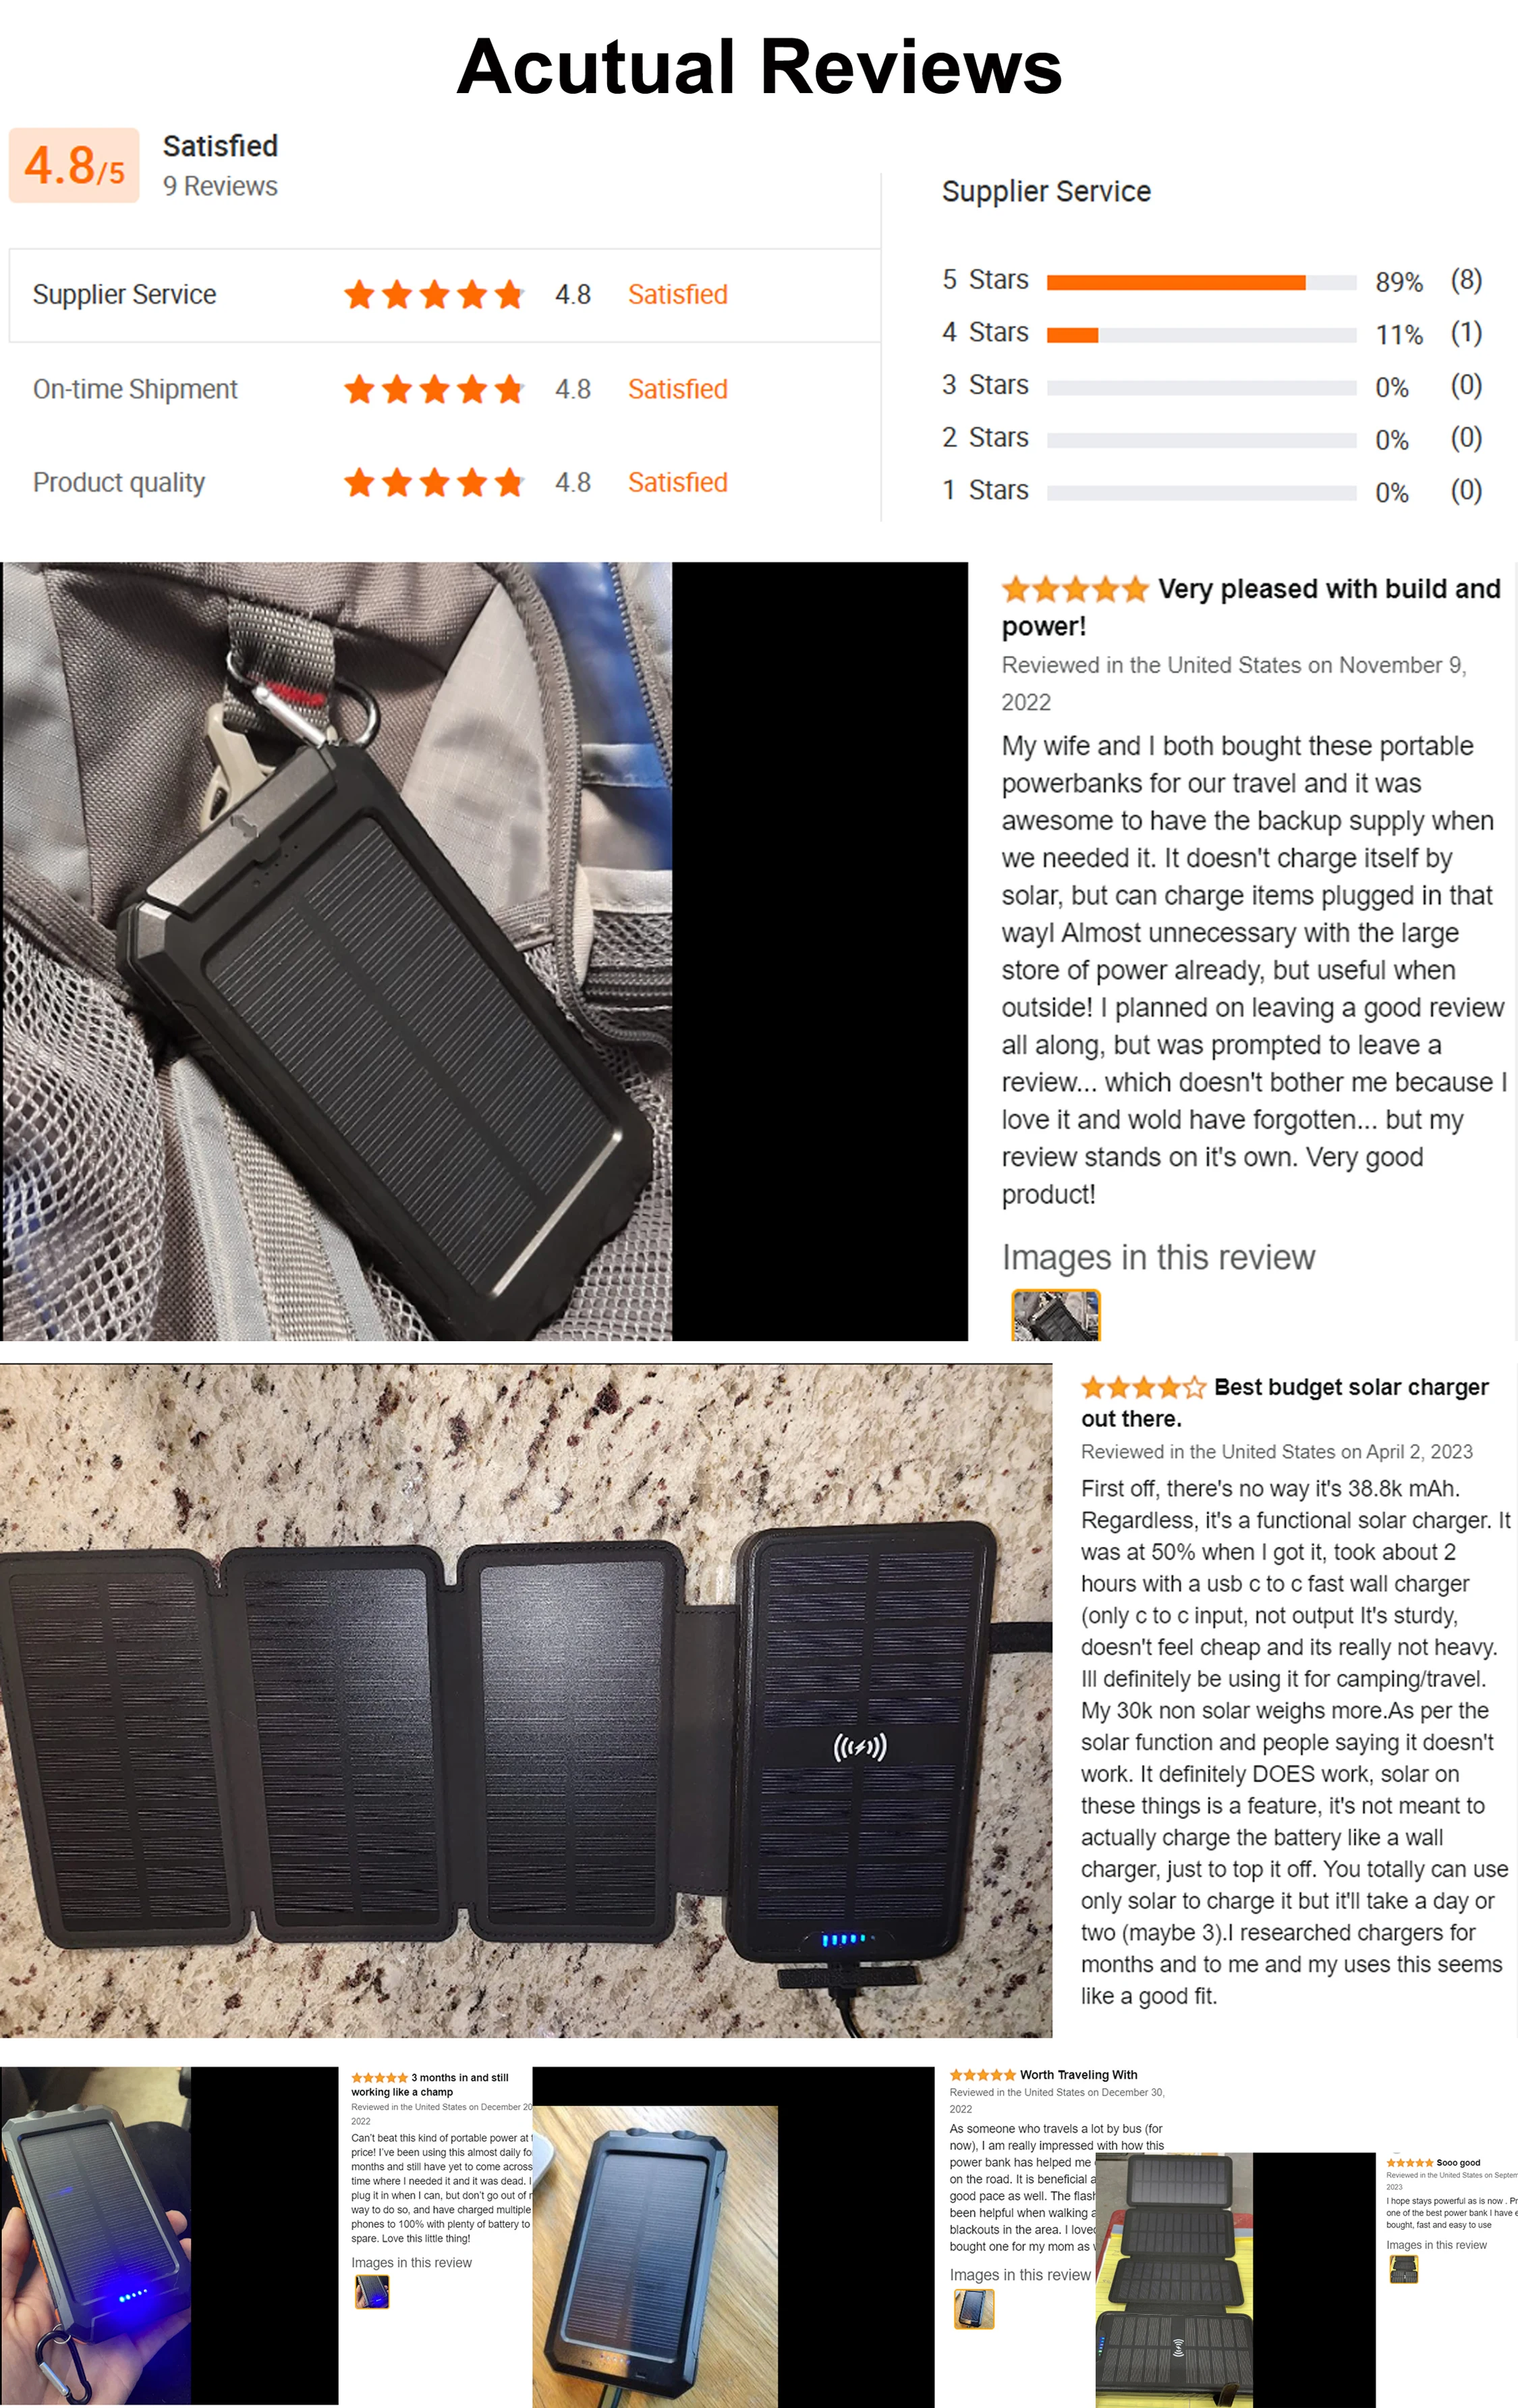1518x2408 pixels.
Task: Click the 'Best budget solar charger' review title
Action: (1284, 1402)
